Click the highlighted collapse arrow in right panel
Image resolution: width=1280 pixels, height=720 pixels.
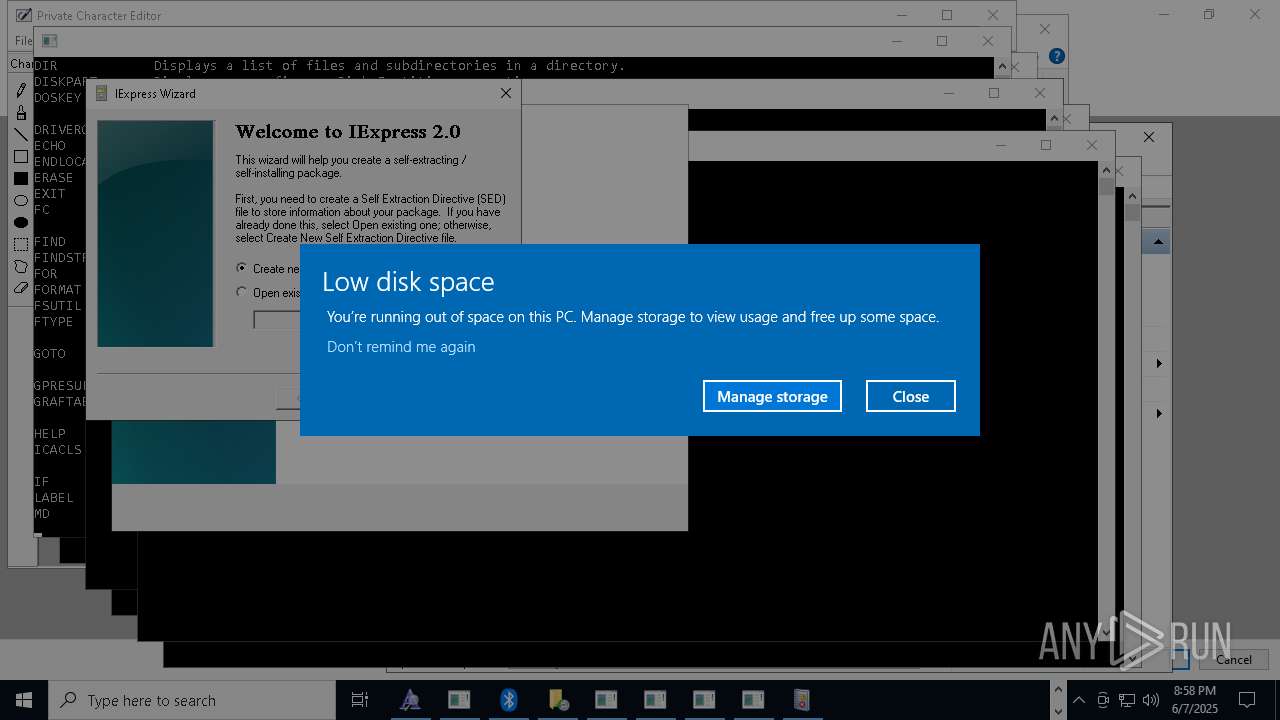1158,242
